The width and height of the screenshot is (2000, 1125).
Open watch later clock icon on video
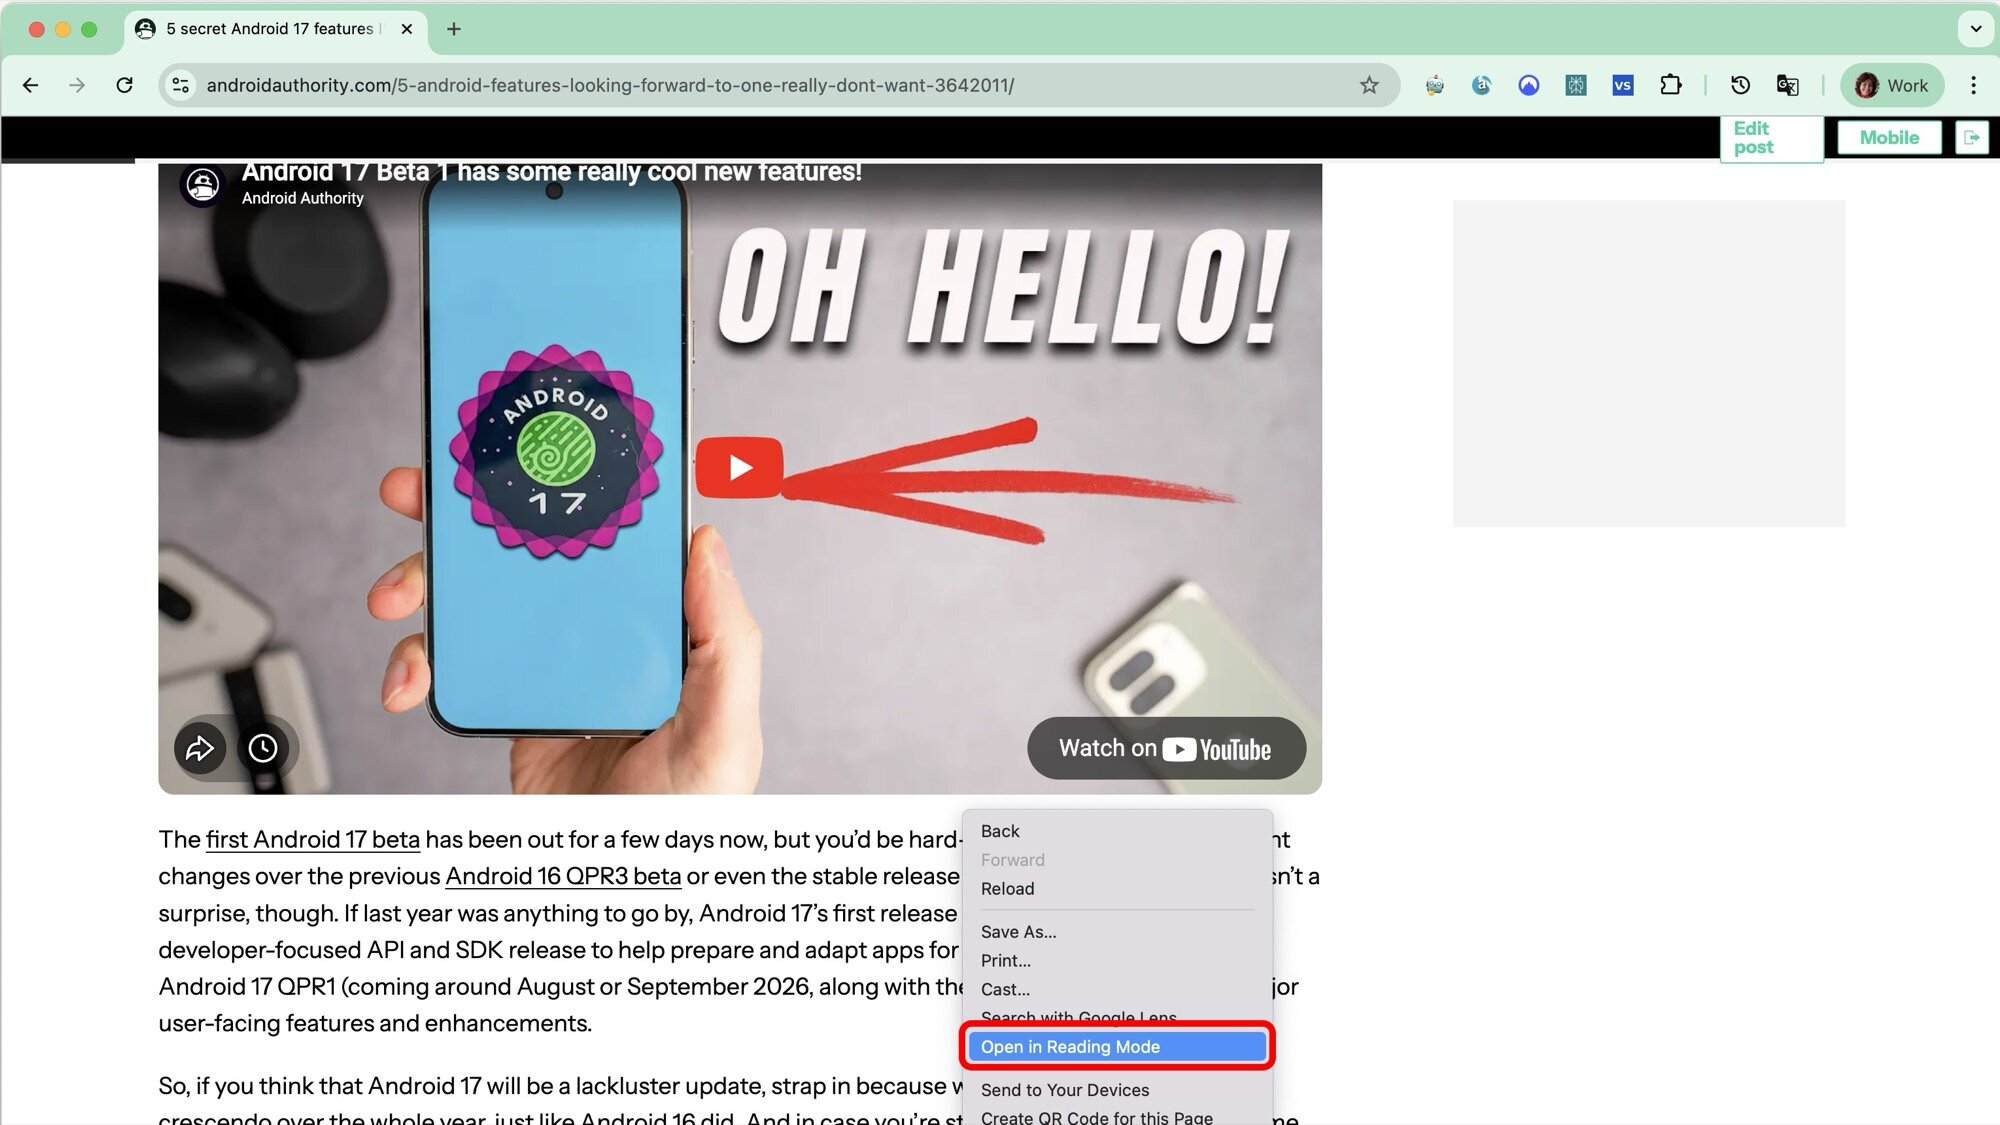click(x=263, y=748)
